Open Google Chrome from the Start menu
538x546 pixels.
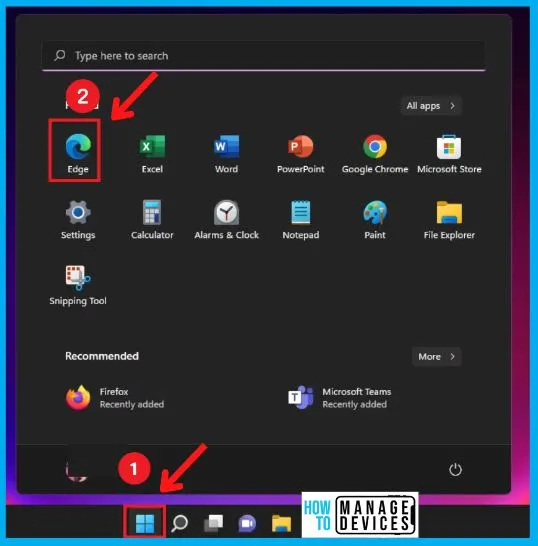(x=375, y=154)
